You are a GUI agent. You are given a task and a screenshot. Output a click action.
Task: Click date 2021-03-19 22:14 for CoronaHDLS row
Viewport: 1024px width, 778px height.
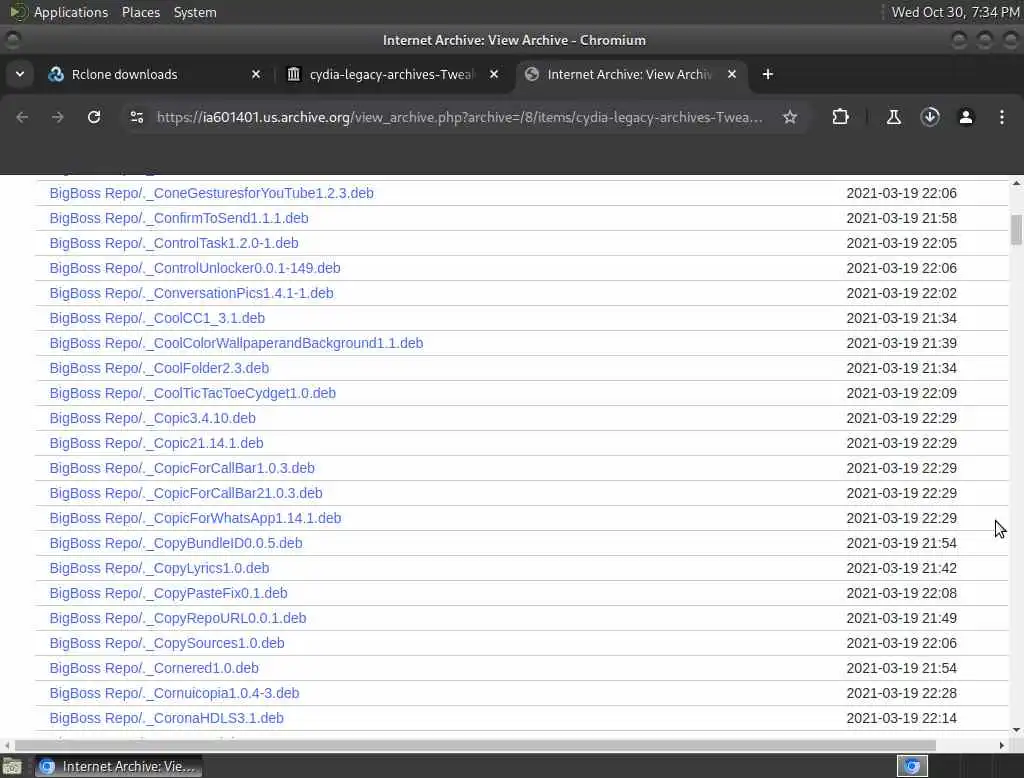tap(901, 719)
